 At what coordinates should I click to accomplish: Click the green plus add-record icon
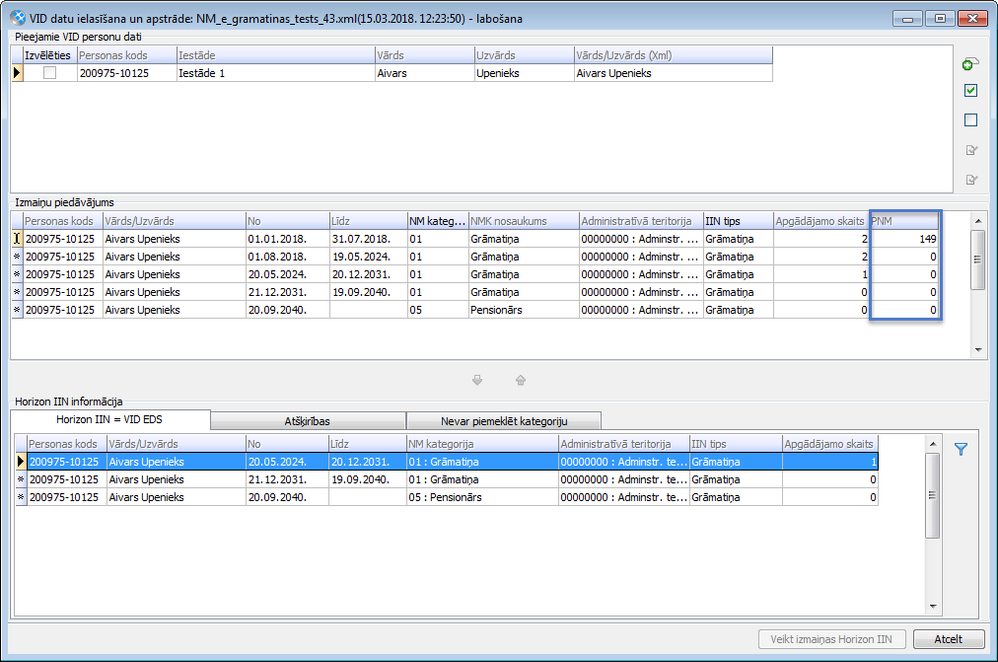(x=970, y=64)
